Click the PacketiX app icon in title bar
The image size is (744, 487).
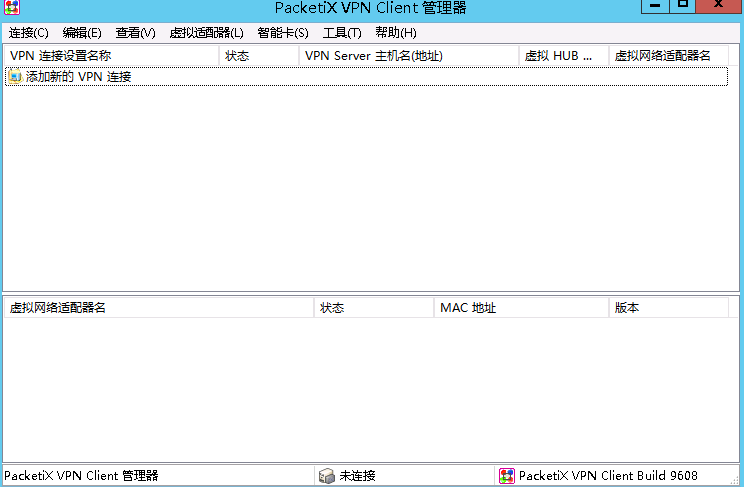click(12, 7)
